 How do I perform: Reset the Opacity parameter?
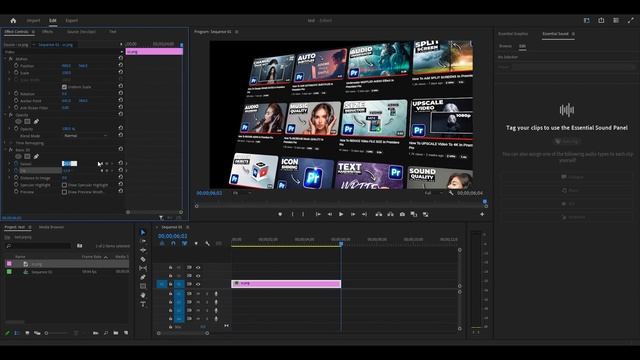coord(120,129)
